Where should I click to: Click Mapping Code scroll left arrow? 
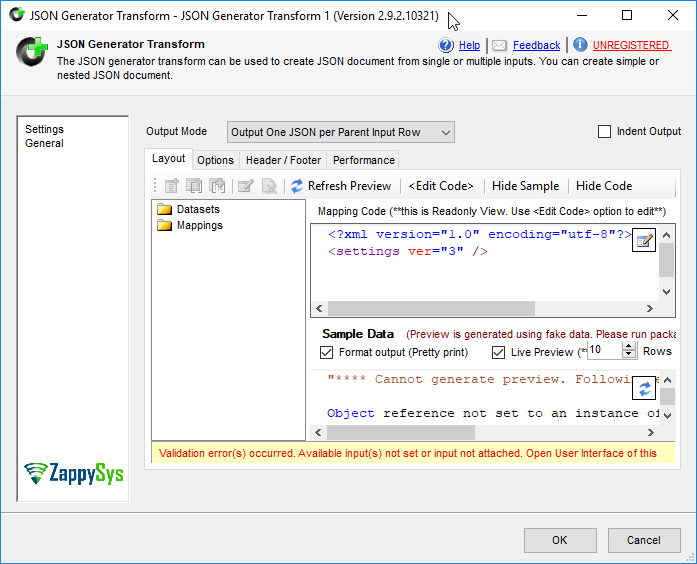(319, 308)
